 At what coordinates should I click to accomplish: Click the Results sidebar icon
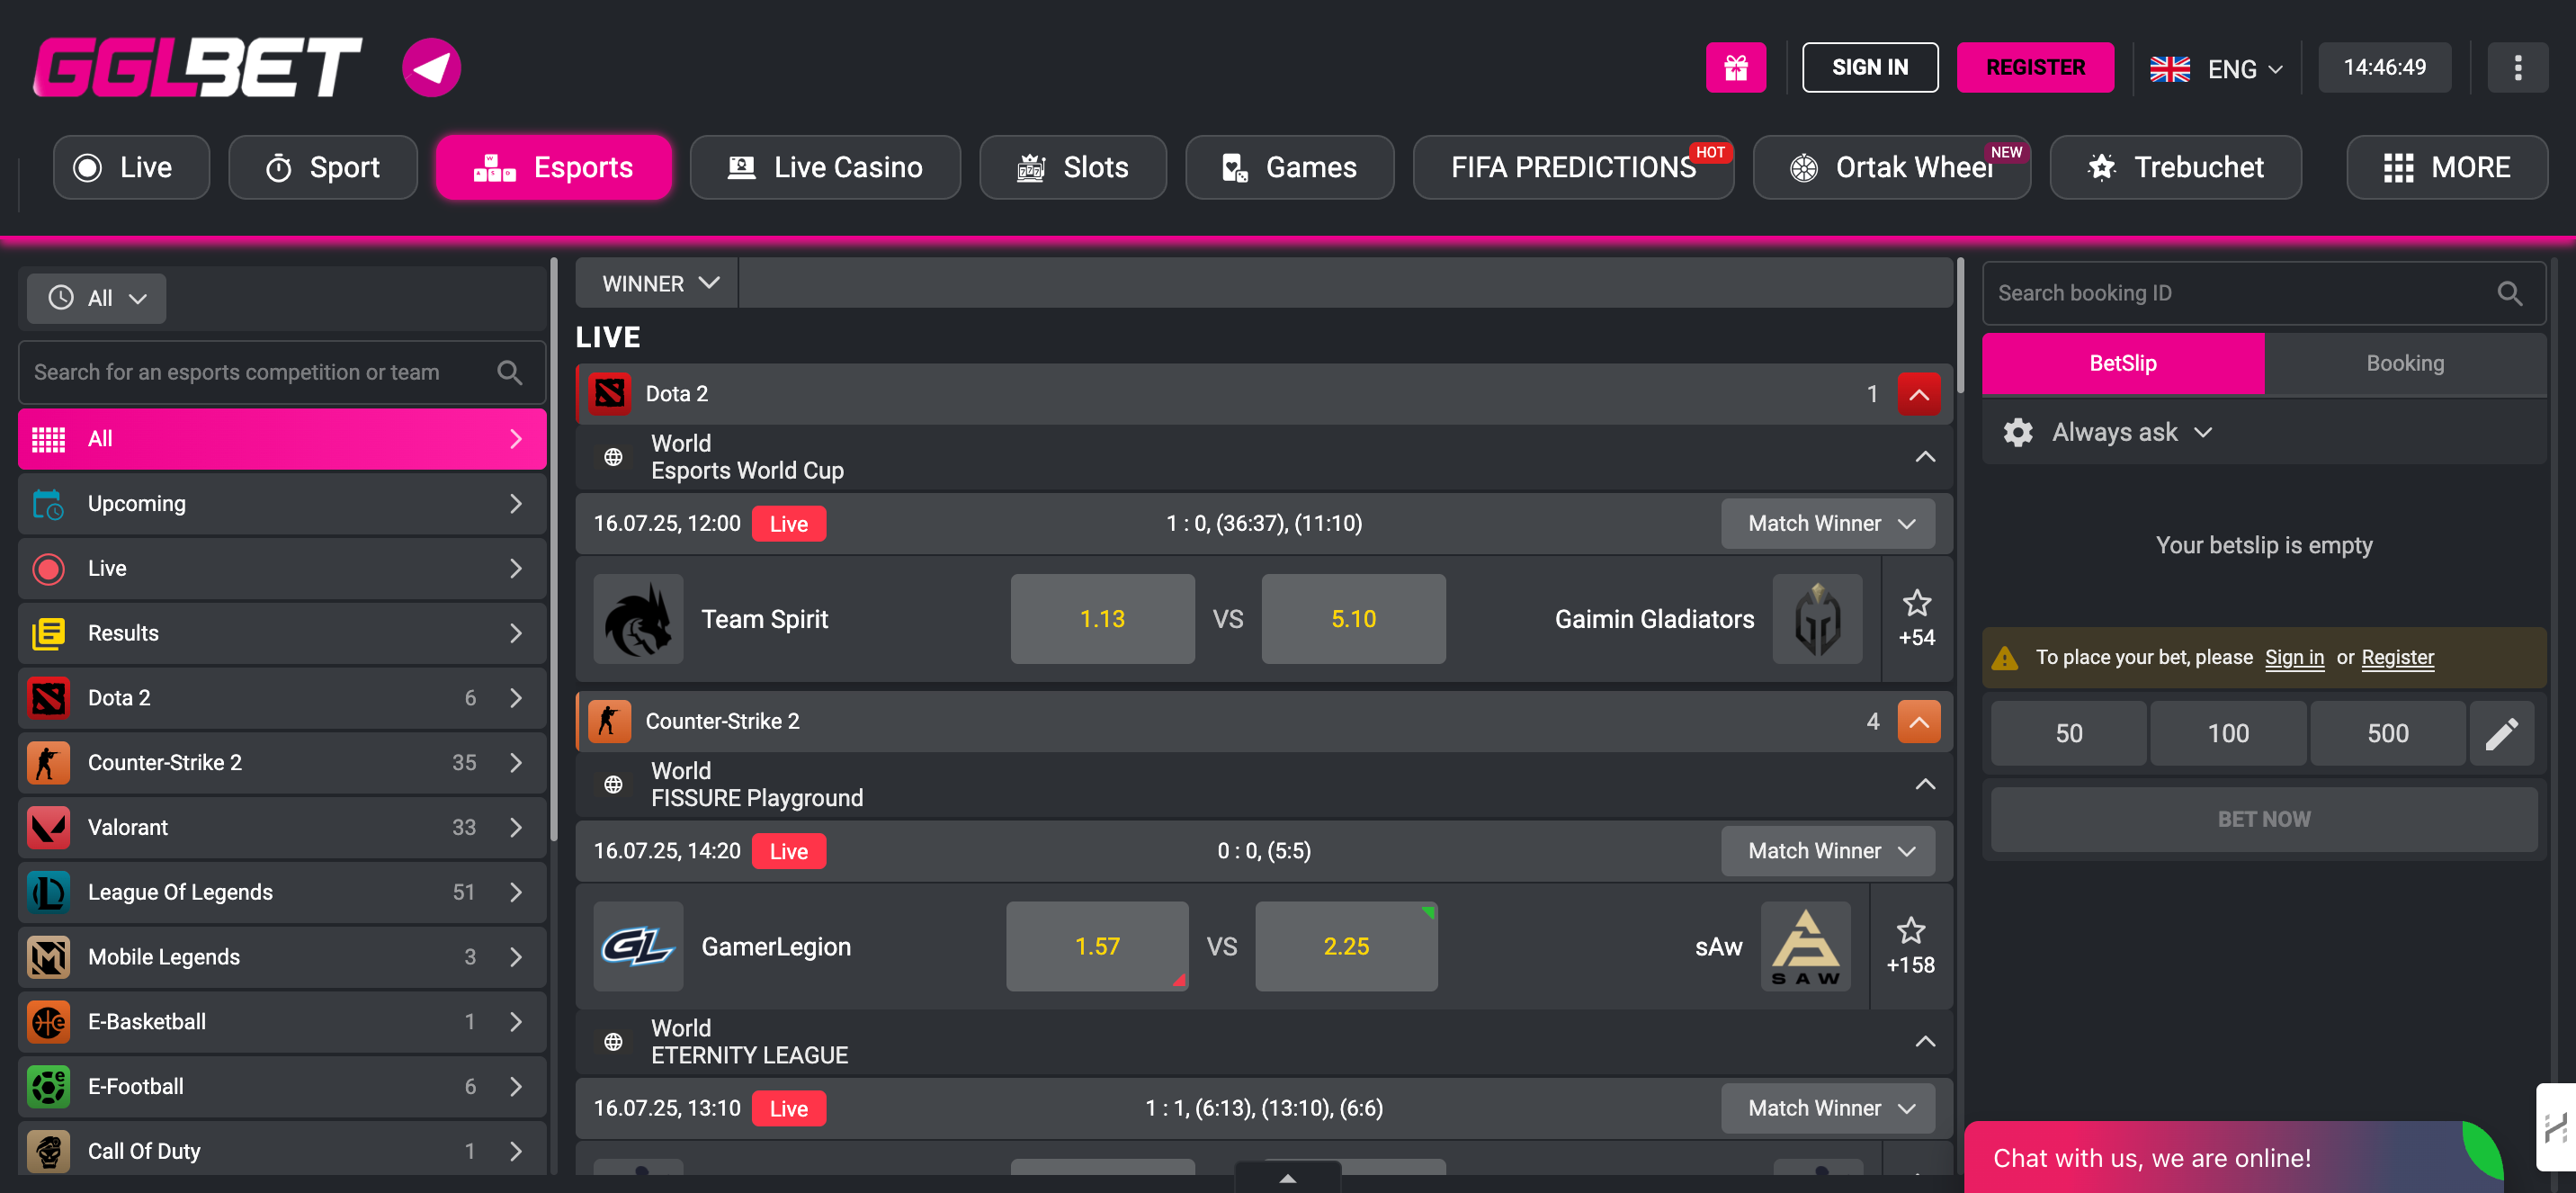(x=48, y=633)
